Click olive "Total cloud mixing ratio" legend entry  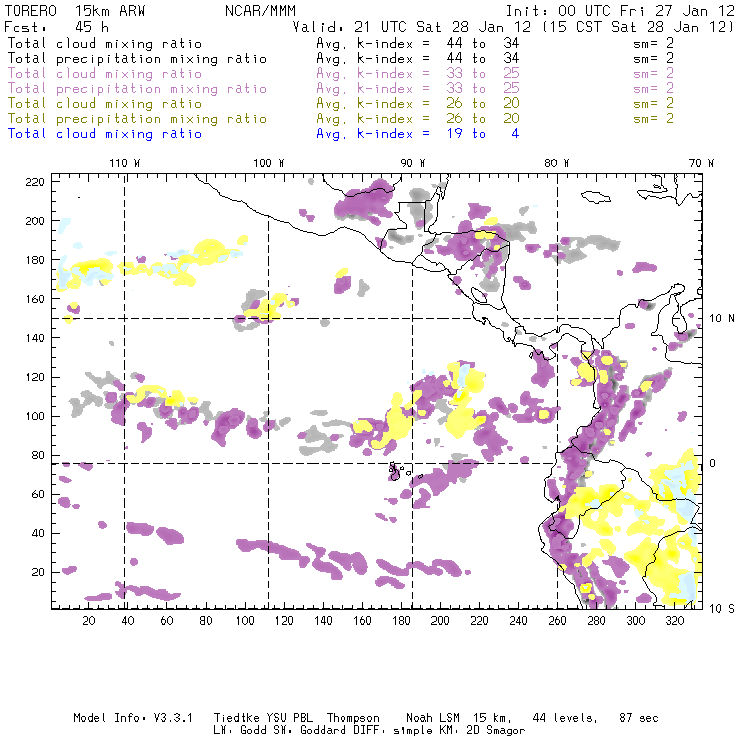point(105,103)
